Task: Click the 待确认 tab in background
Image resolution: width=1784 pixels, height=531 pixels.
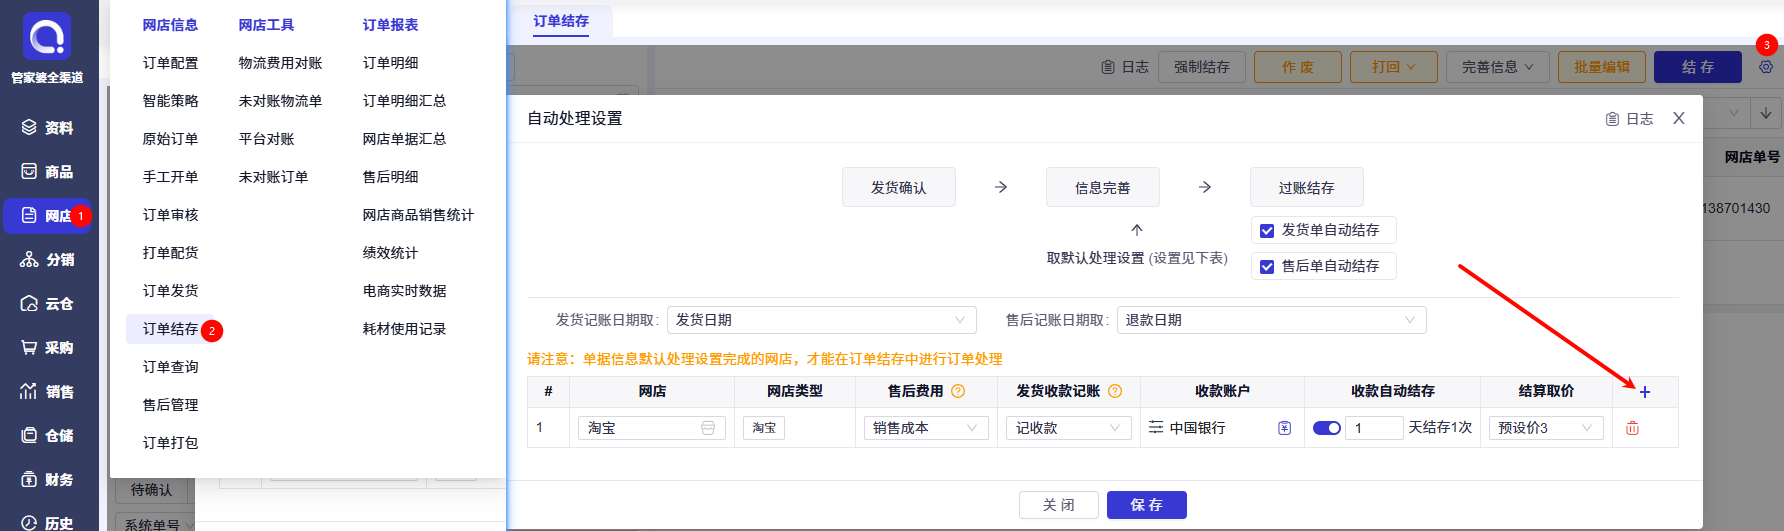Action: [151, 490]
